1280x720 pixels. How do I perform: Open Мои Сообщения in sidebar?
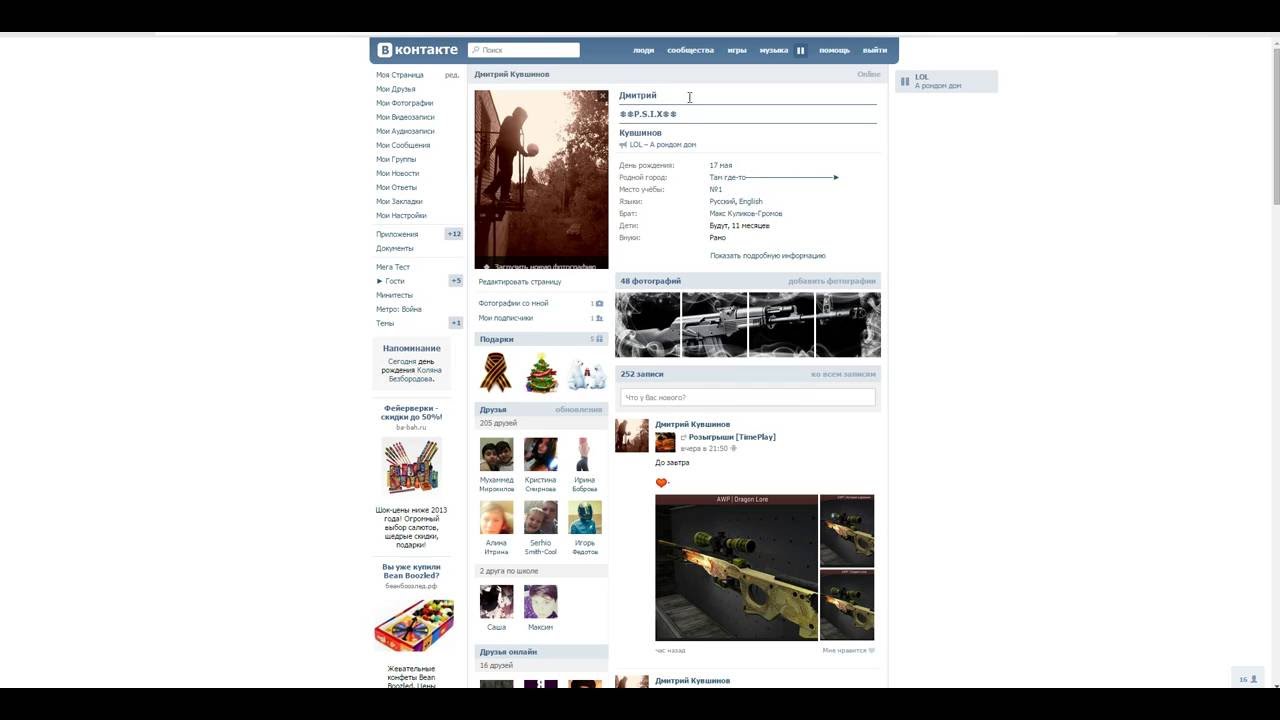(x=403, y=145)
